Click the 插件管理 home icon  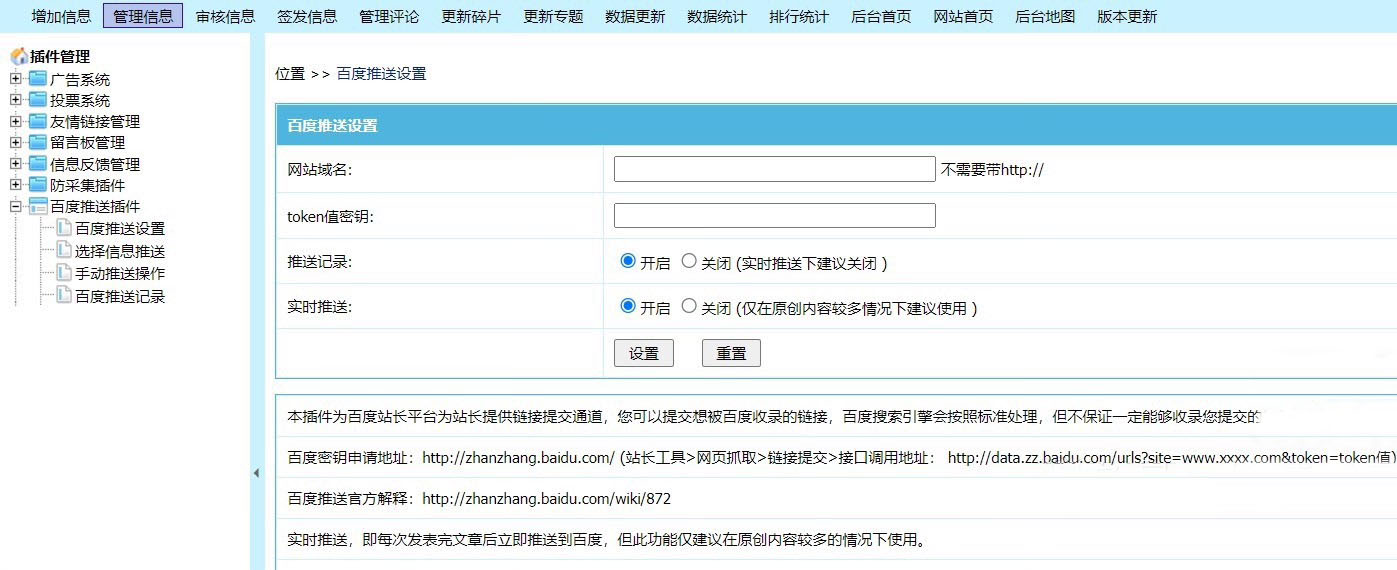tap(19, 57)
